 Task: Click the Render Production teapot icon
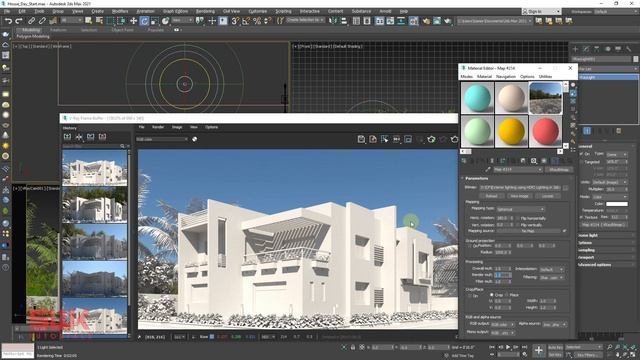click(448, 21)
